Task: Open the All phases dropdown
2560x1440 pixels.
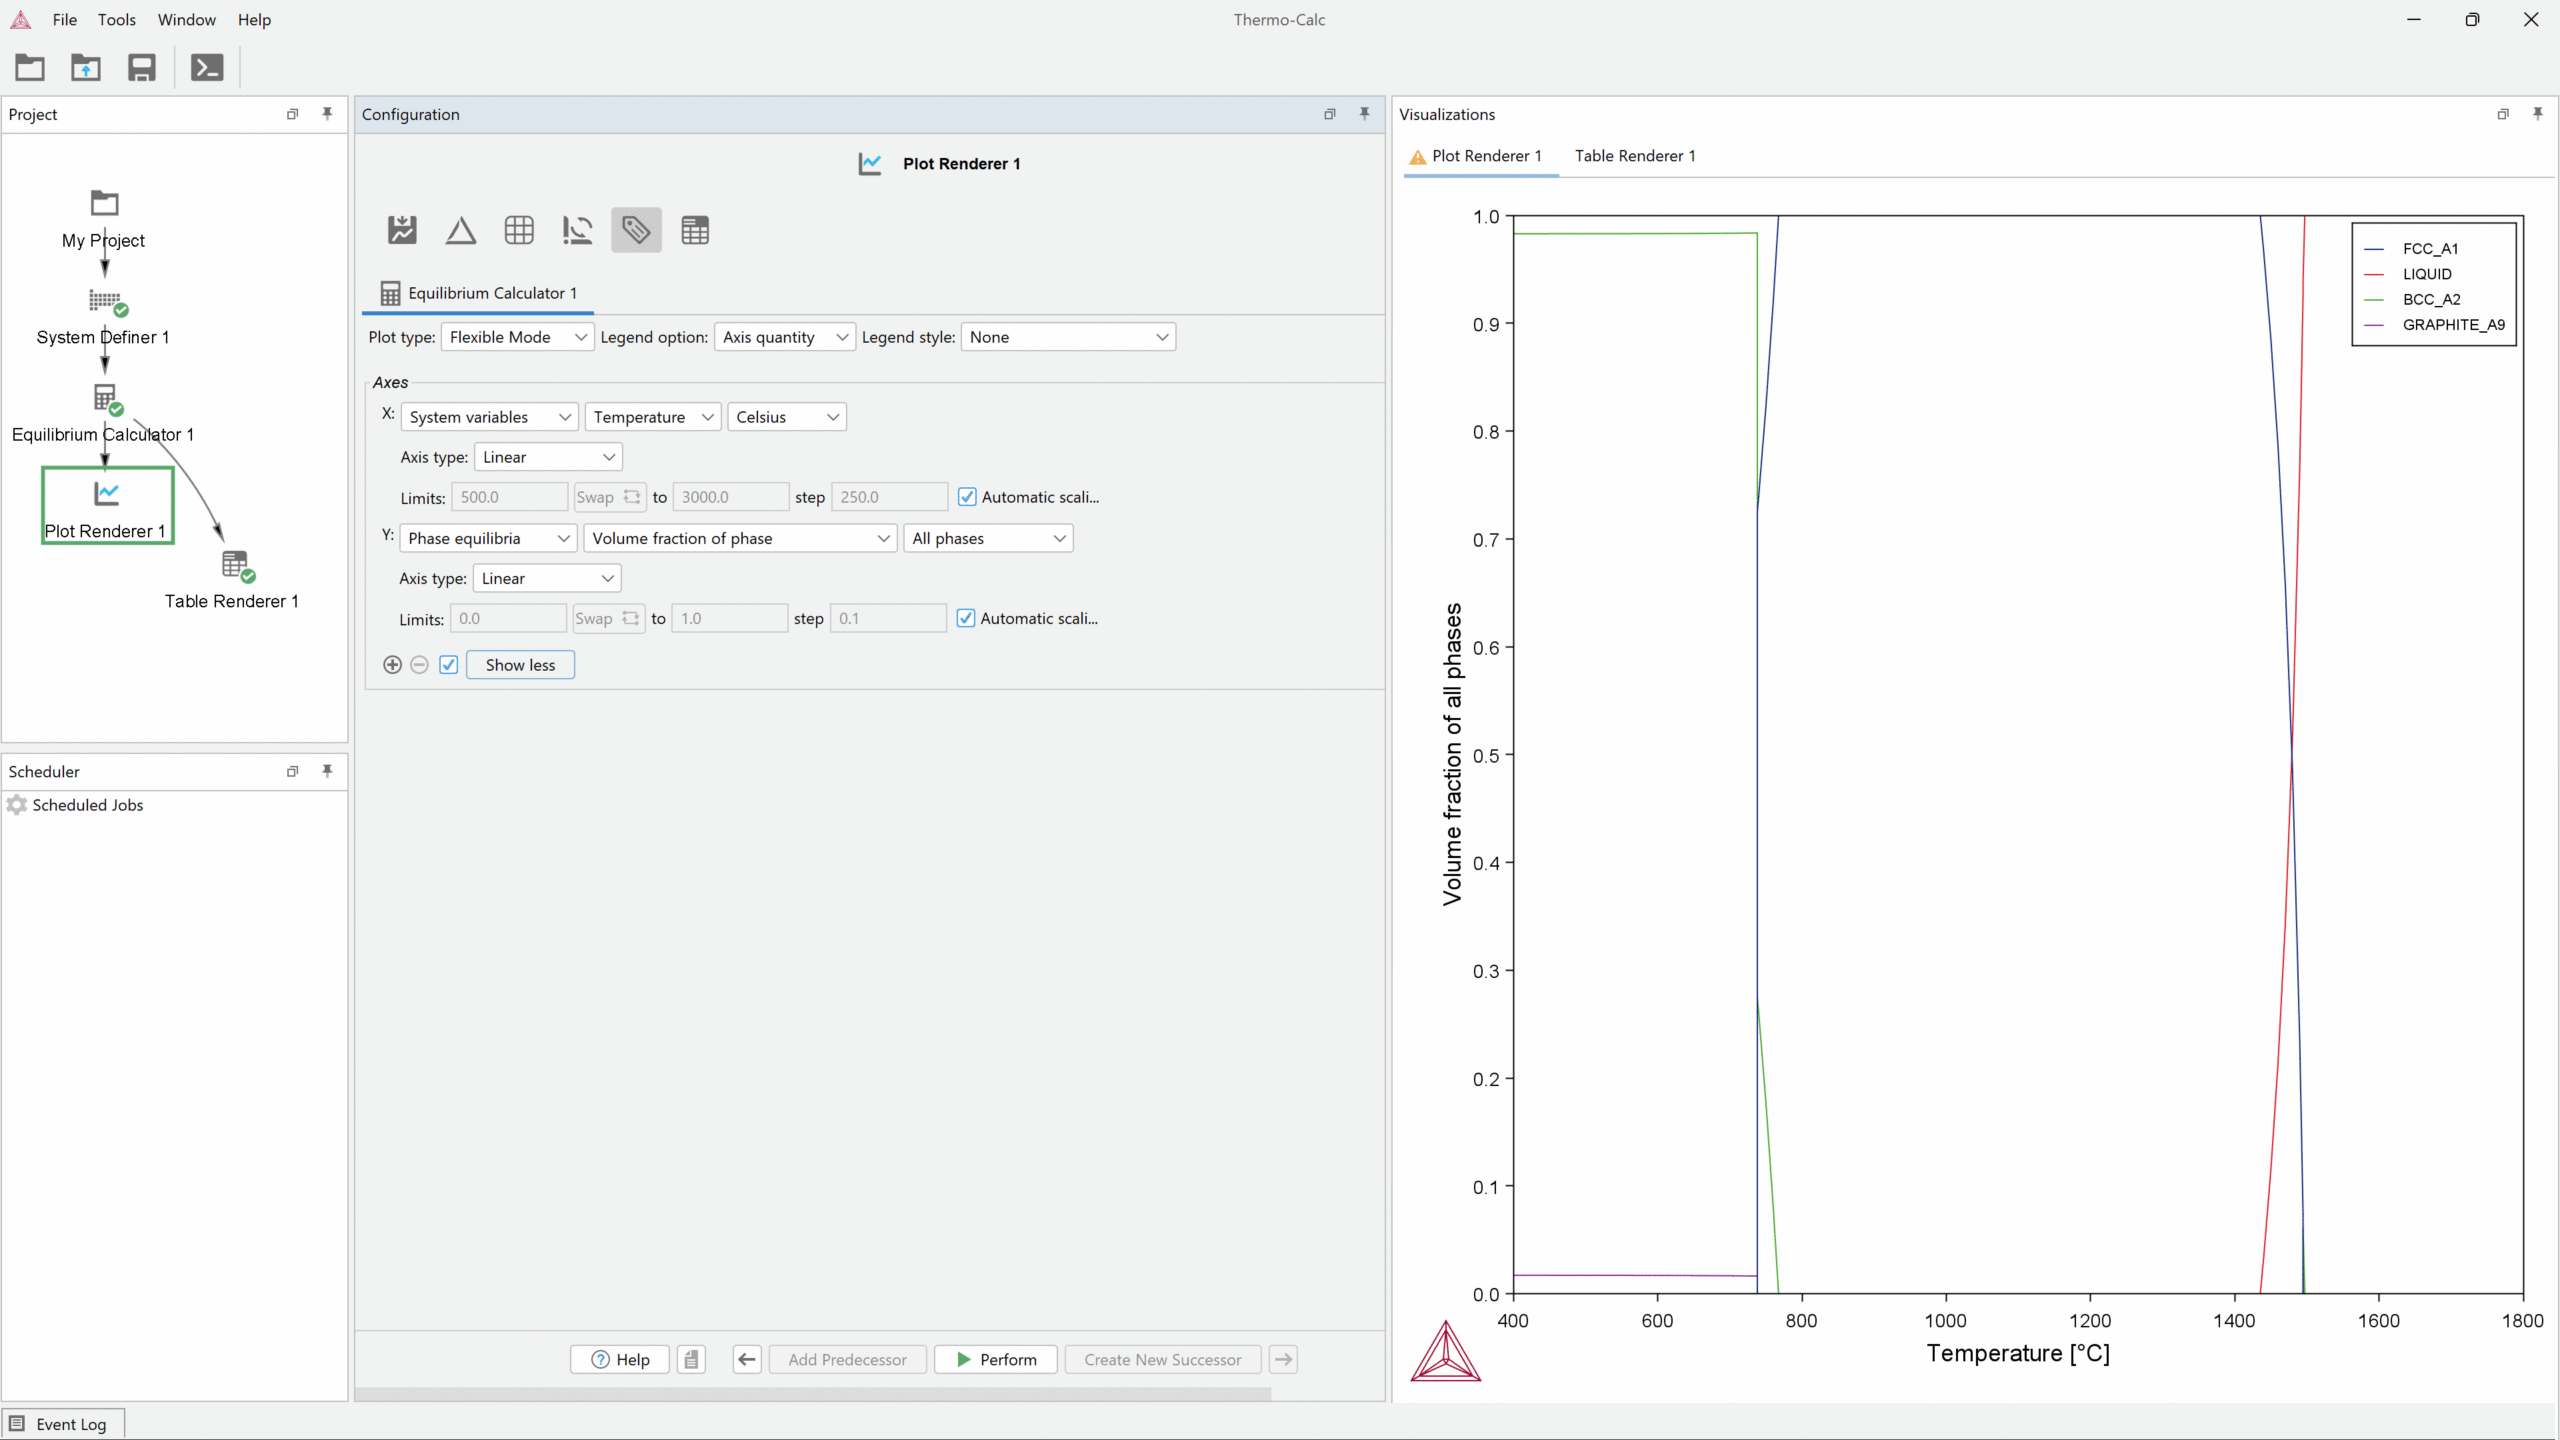Action: pyautogui.click(x=988, y=538)
